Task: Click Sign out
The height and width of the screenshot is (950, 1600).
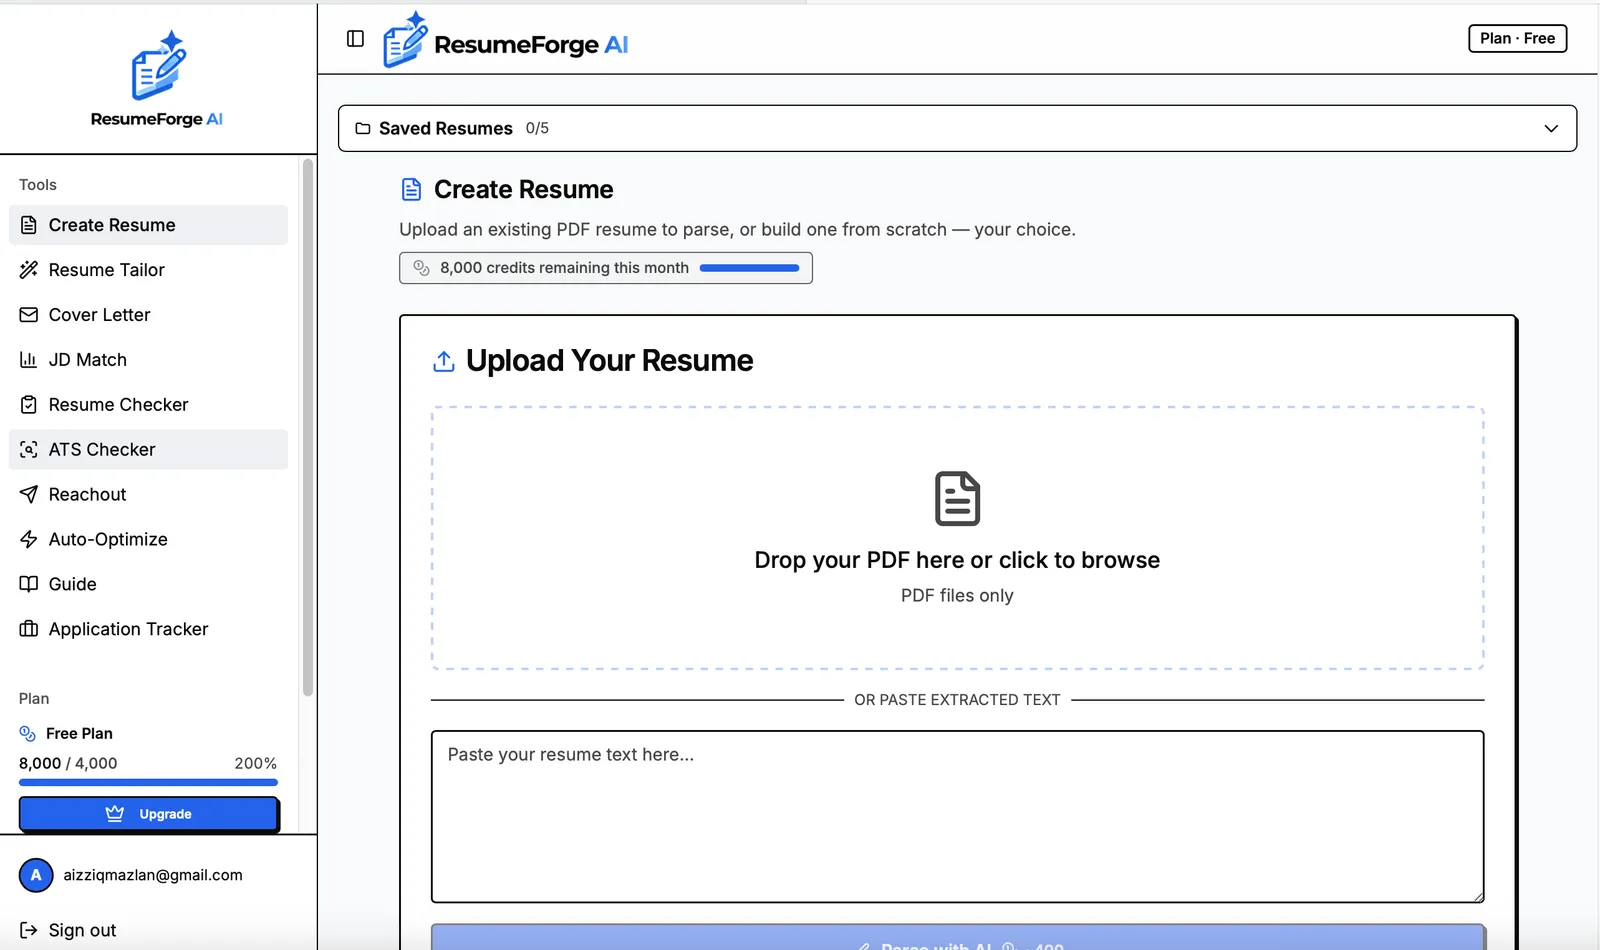Action: (82, 930)
